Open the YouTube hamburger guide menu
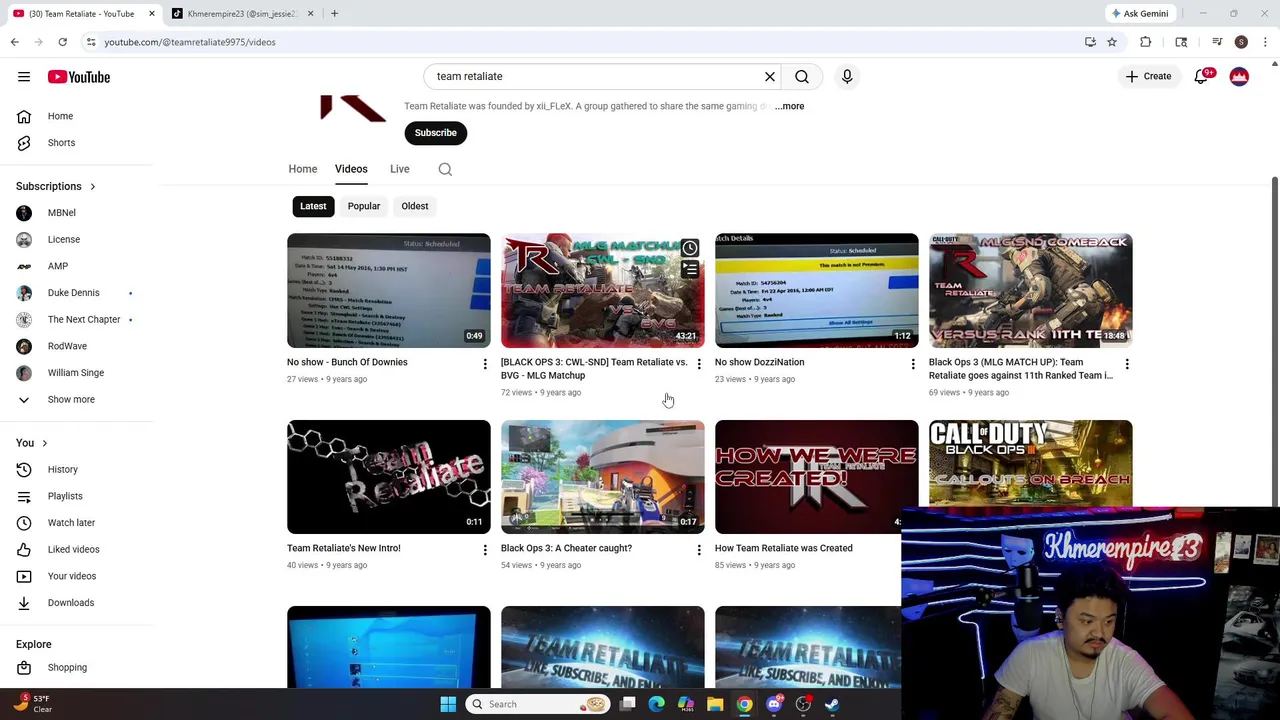1280x720 pixels. 24,77
